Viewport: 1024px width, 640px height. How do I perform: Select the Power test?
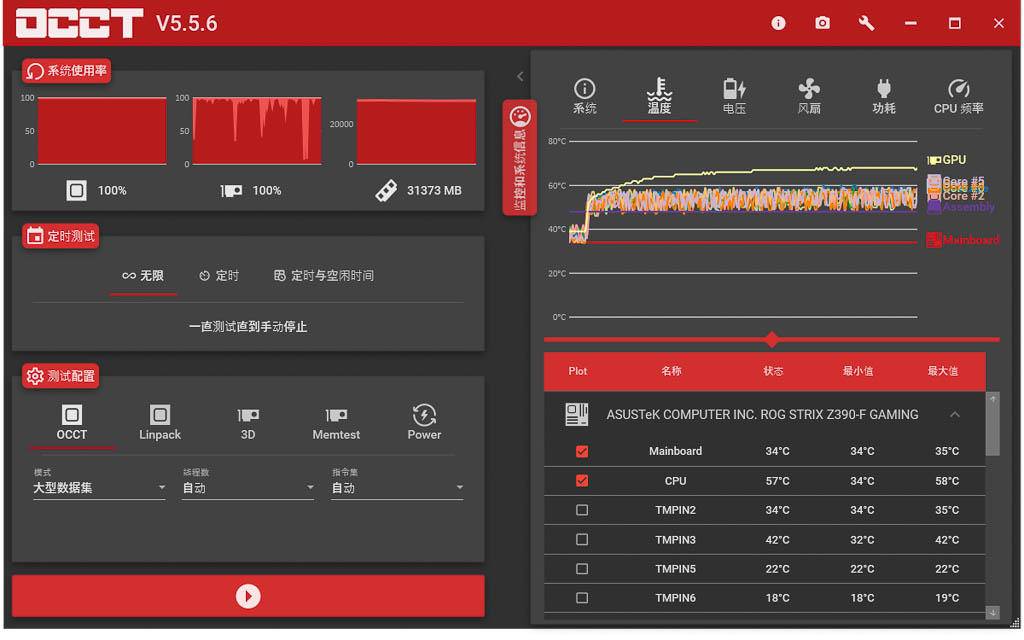[424, 423]
